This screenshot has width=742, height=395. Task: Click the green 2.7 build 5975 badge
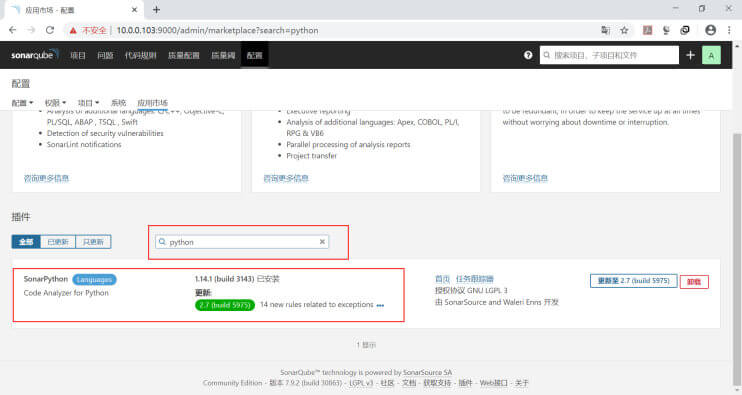click(x=225, y=305)
